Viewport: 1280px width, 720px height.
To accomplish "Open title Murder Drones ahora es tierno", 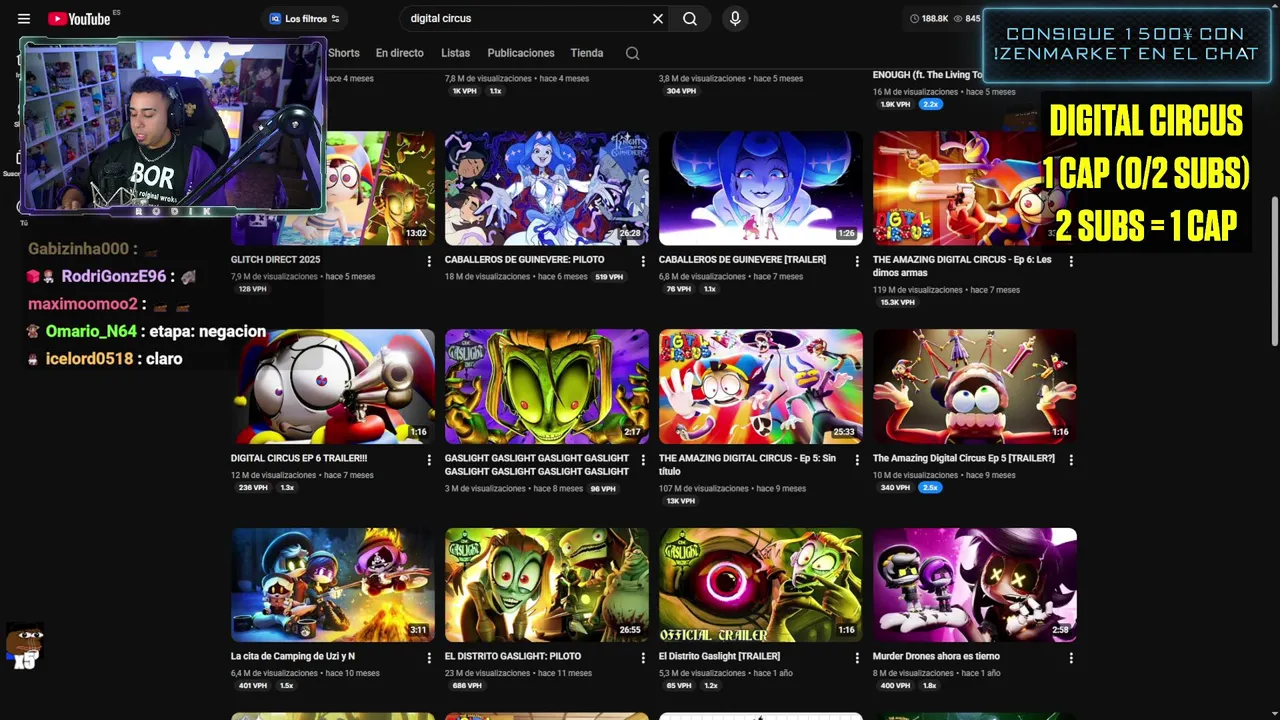I will [936, 657].
